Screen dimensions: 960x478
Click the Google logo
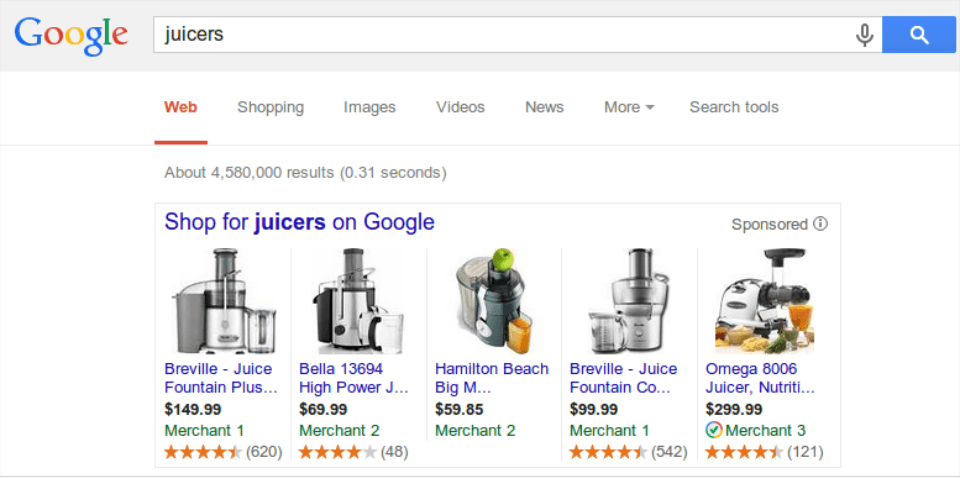(71, 35)
